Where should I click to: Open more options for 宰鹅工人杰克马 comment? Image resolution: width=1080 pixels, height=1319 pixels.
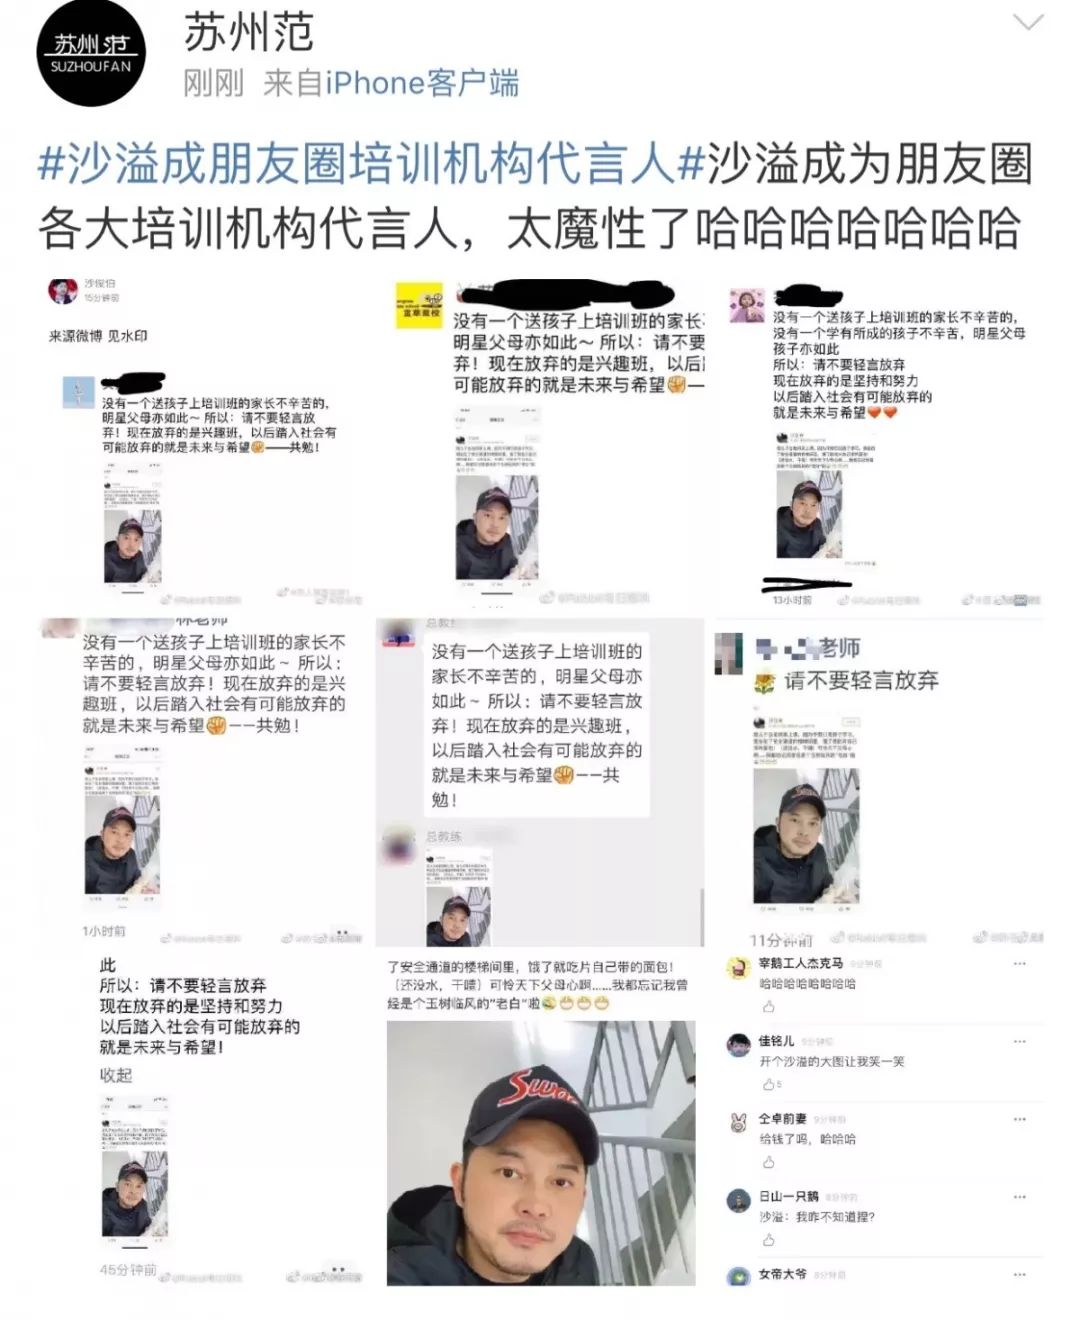[x=1020, y=964]
